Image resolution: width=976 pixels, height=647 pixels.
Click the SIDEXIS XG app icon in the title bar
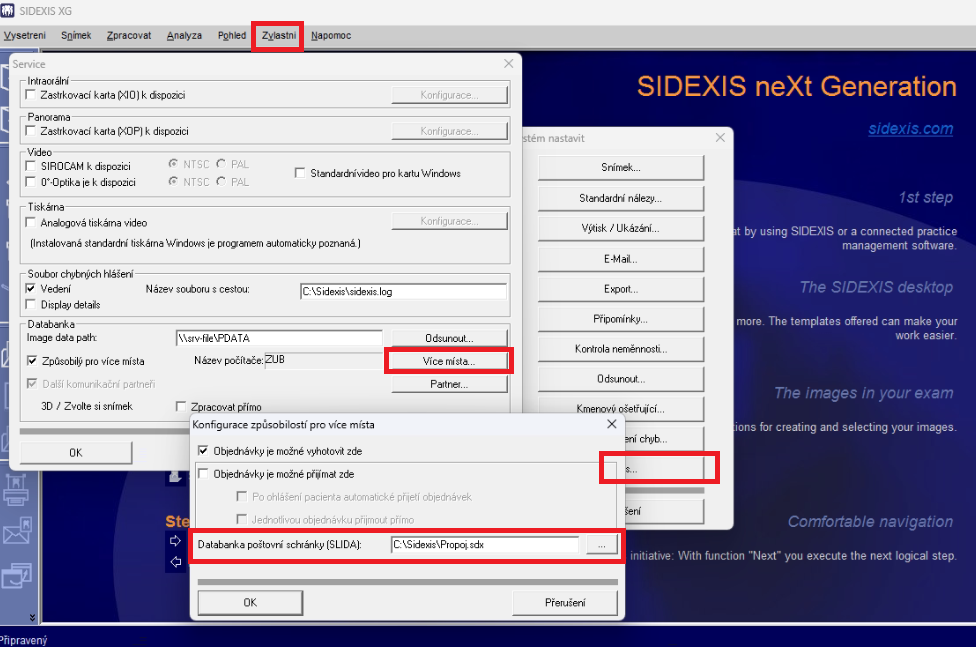(7, 11)
